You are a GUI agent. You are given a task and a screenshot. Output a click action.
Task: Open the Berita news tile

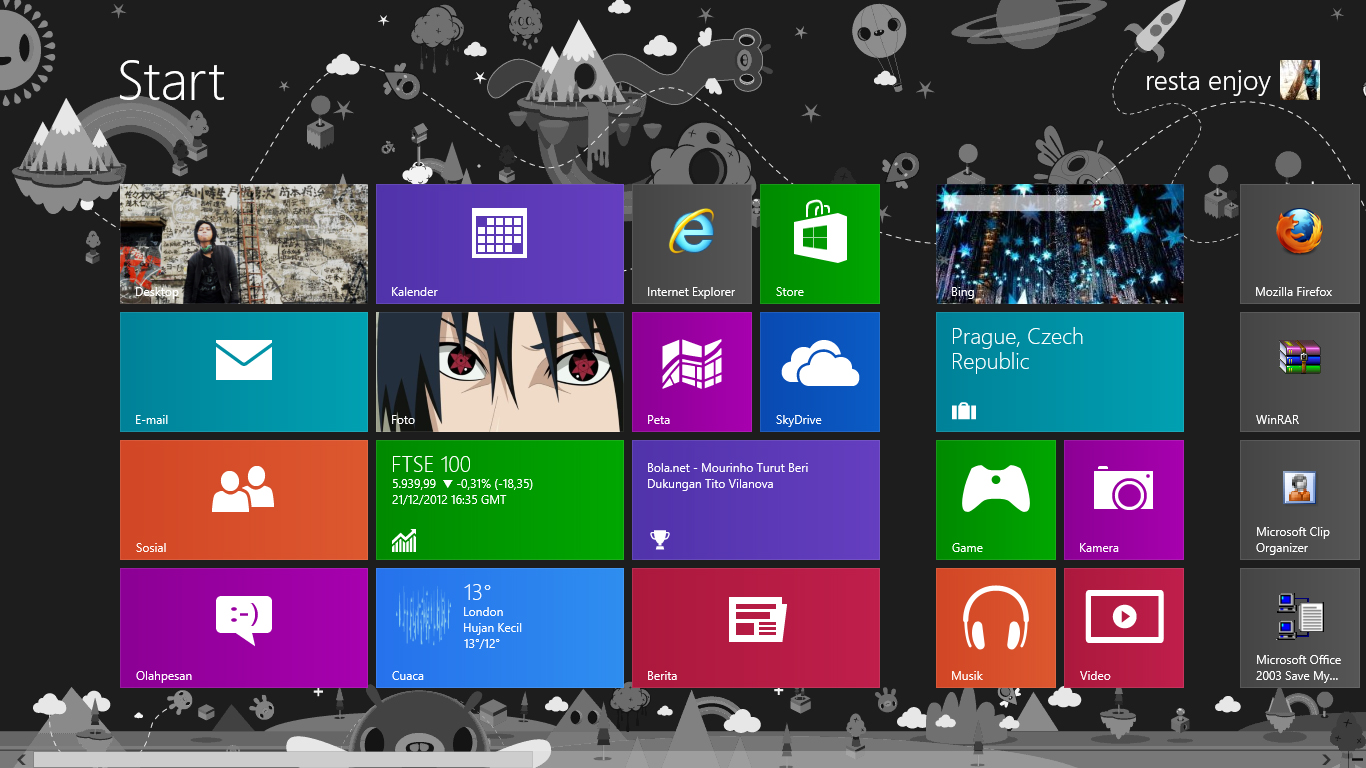tap(756, 628)
